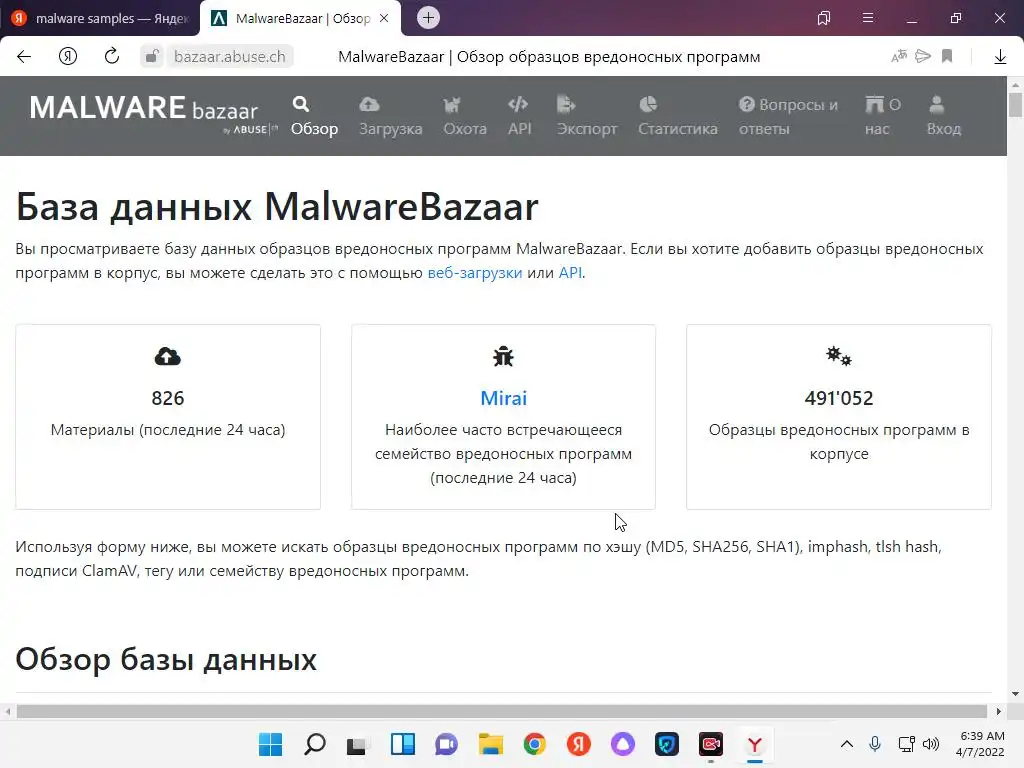Bookmark the page with the bookmark icon
This screenshot has width=1024, height=768.
tap(947, 56)
